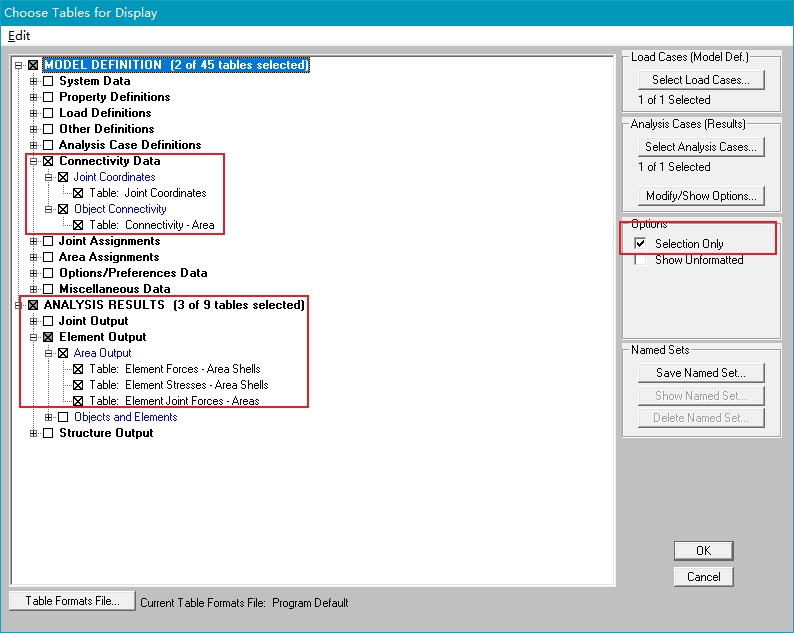Check the Property Definitions checkbox
The image size is (794, 633).
point(48,97)
